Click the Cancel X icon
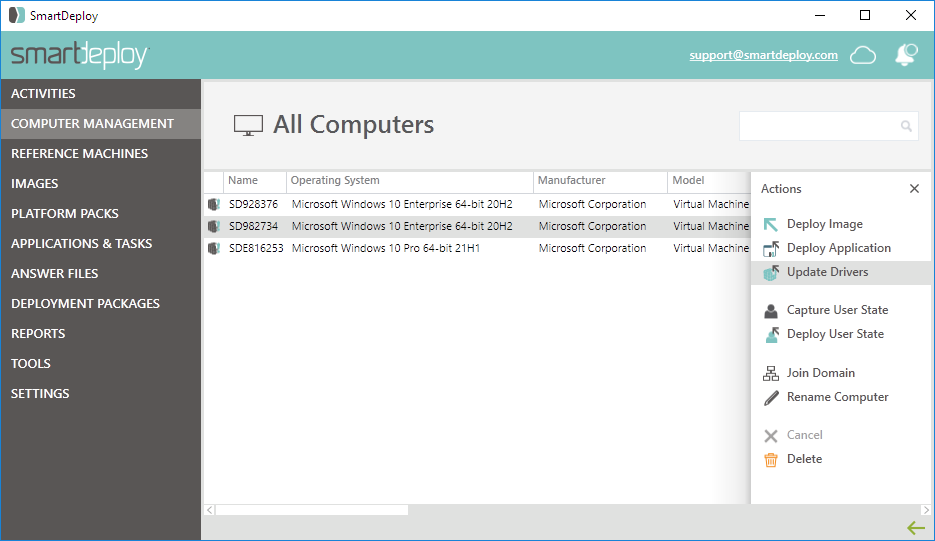 pos(770,436)
